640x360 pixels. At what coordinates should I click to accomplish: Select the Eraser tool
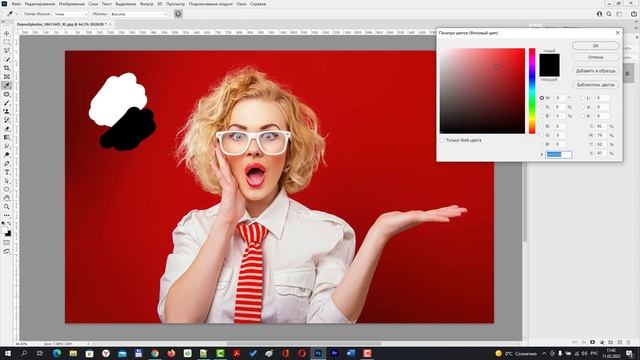click(7, 129)
